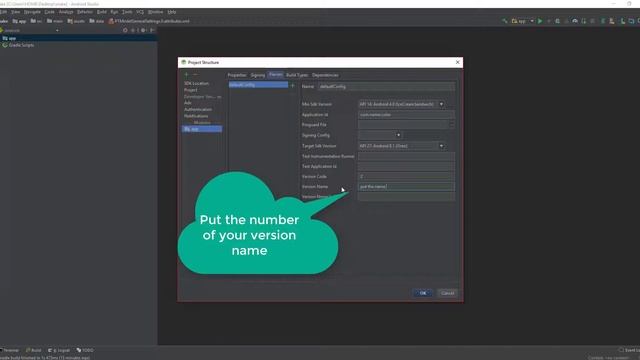Click the Debug app bug icon

[x=558, y=21]
